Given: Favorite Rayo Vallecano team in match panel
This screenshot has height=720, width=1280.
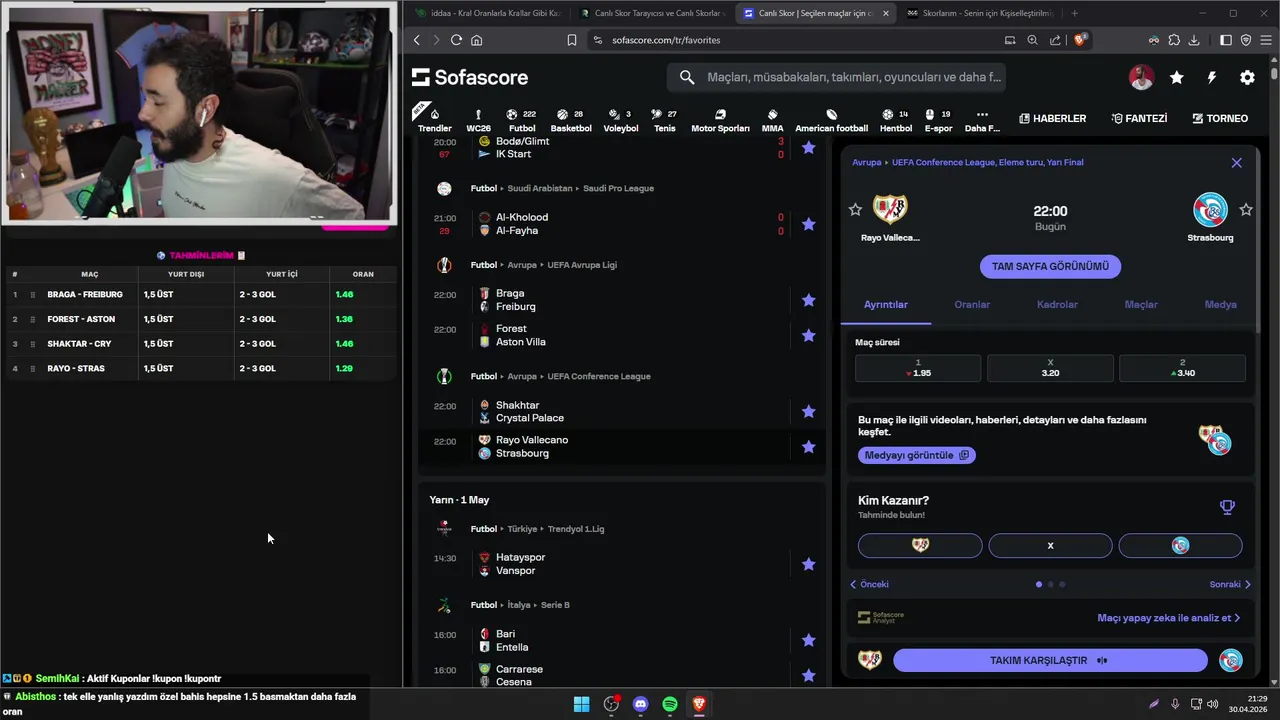Looking at the screenshot, I should point(855,209).
